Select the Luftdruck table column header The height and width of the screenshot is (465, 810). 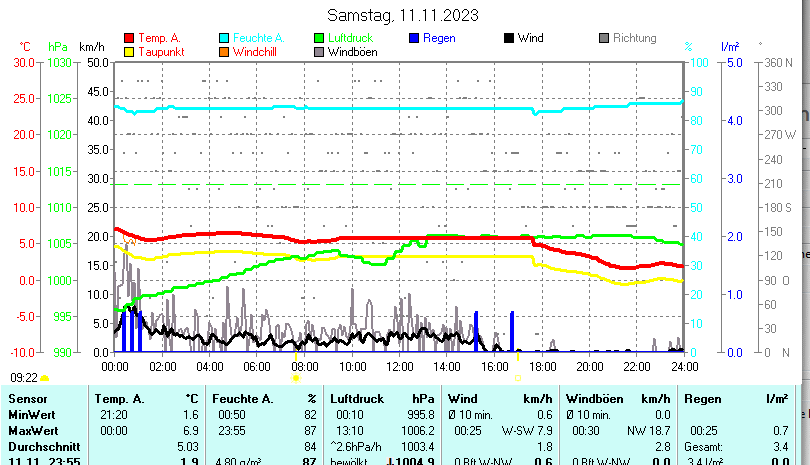pyautogui.click(x=355, y=399)
